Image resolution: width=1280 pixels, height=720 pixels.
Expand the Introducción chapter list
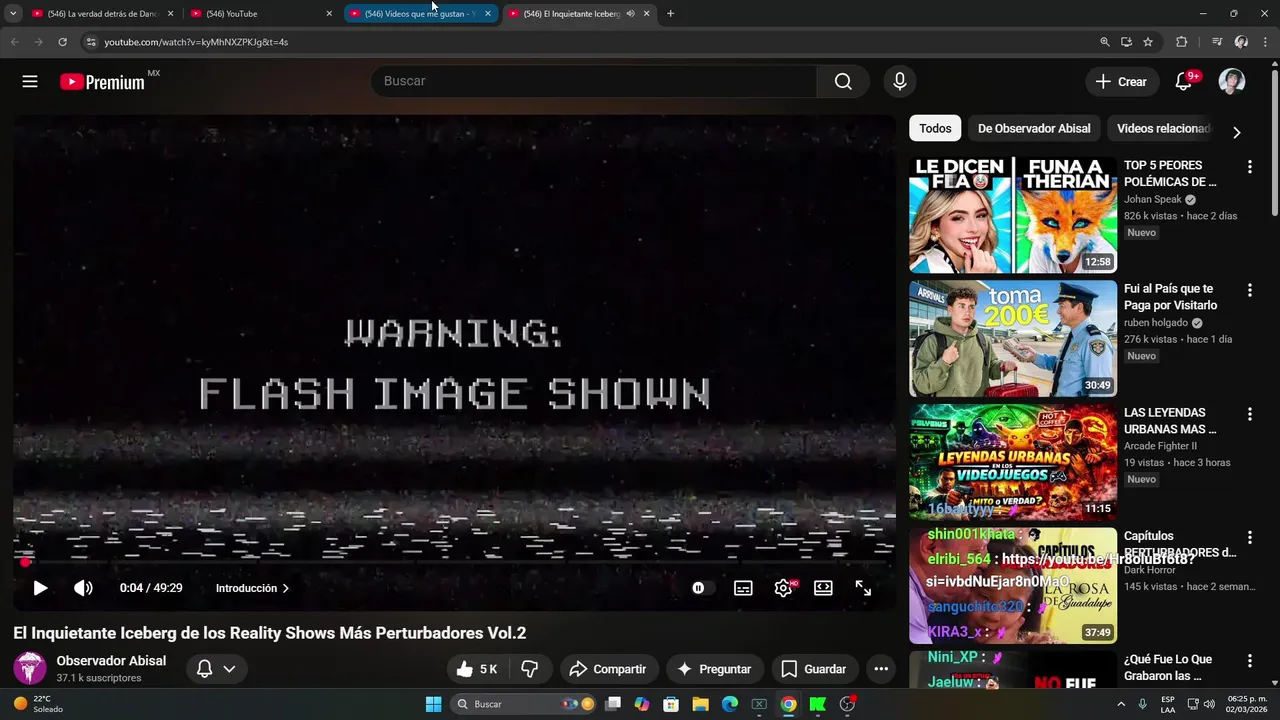point(252,588)
